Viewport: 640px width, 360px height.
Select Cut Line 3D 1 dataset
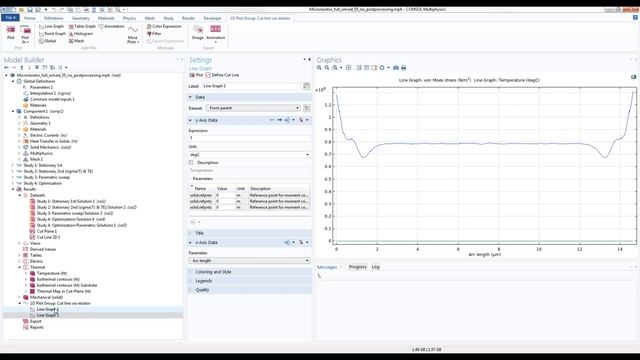click(49, 237)
